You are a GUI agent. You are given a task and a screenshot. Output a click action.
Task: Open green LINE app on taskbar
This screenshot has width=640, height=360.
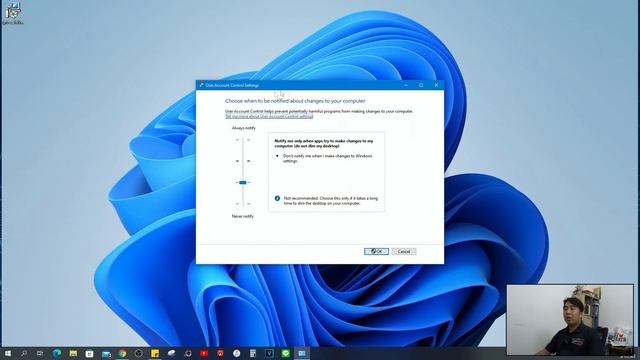click(x=286, y=353)
